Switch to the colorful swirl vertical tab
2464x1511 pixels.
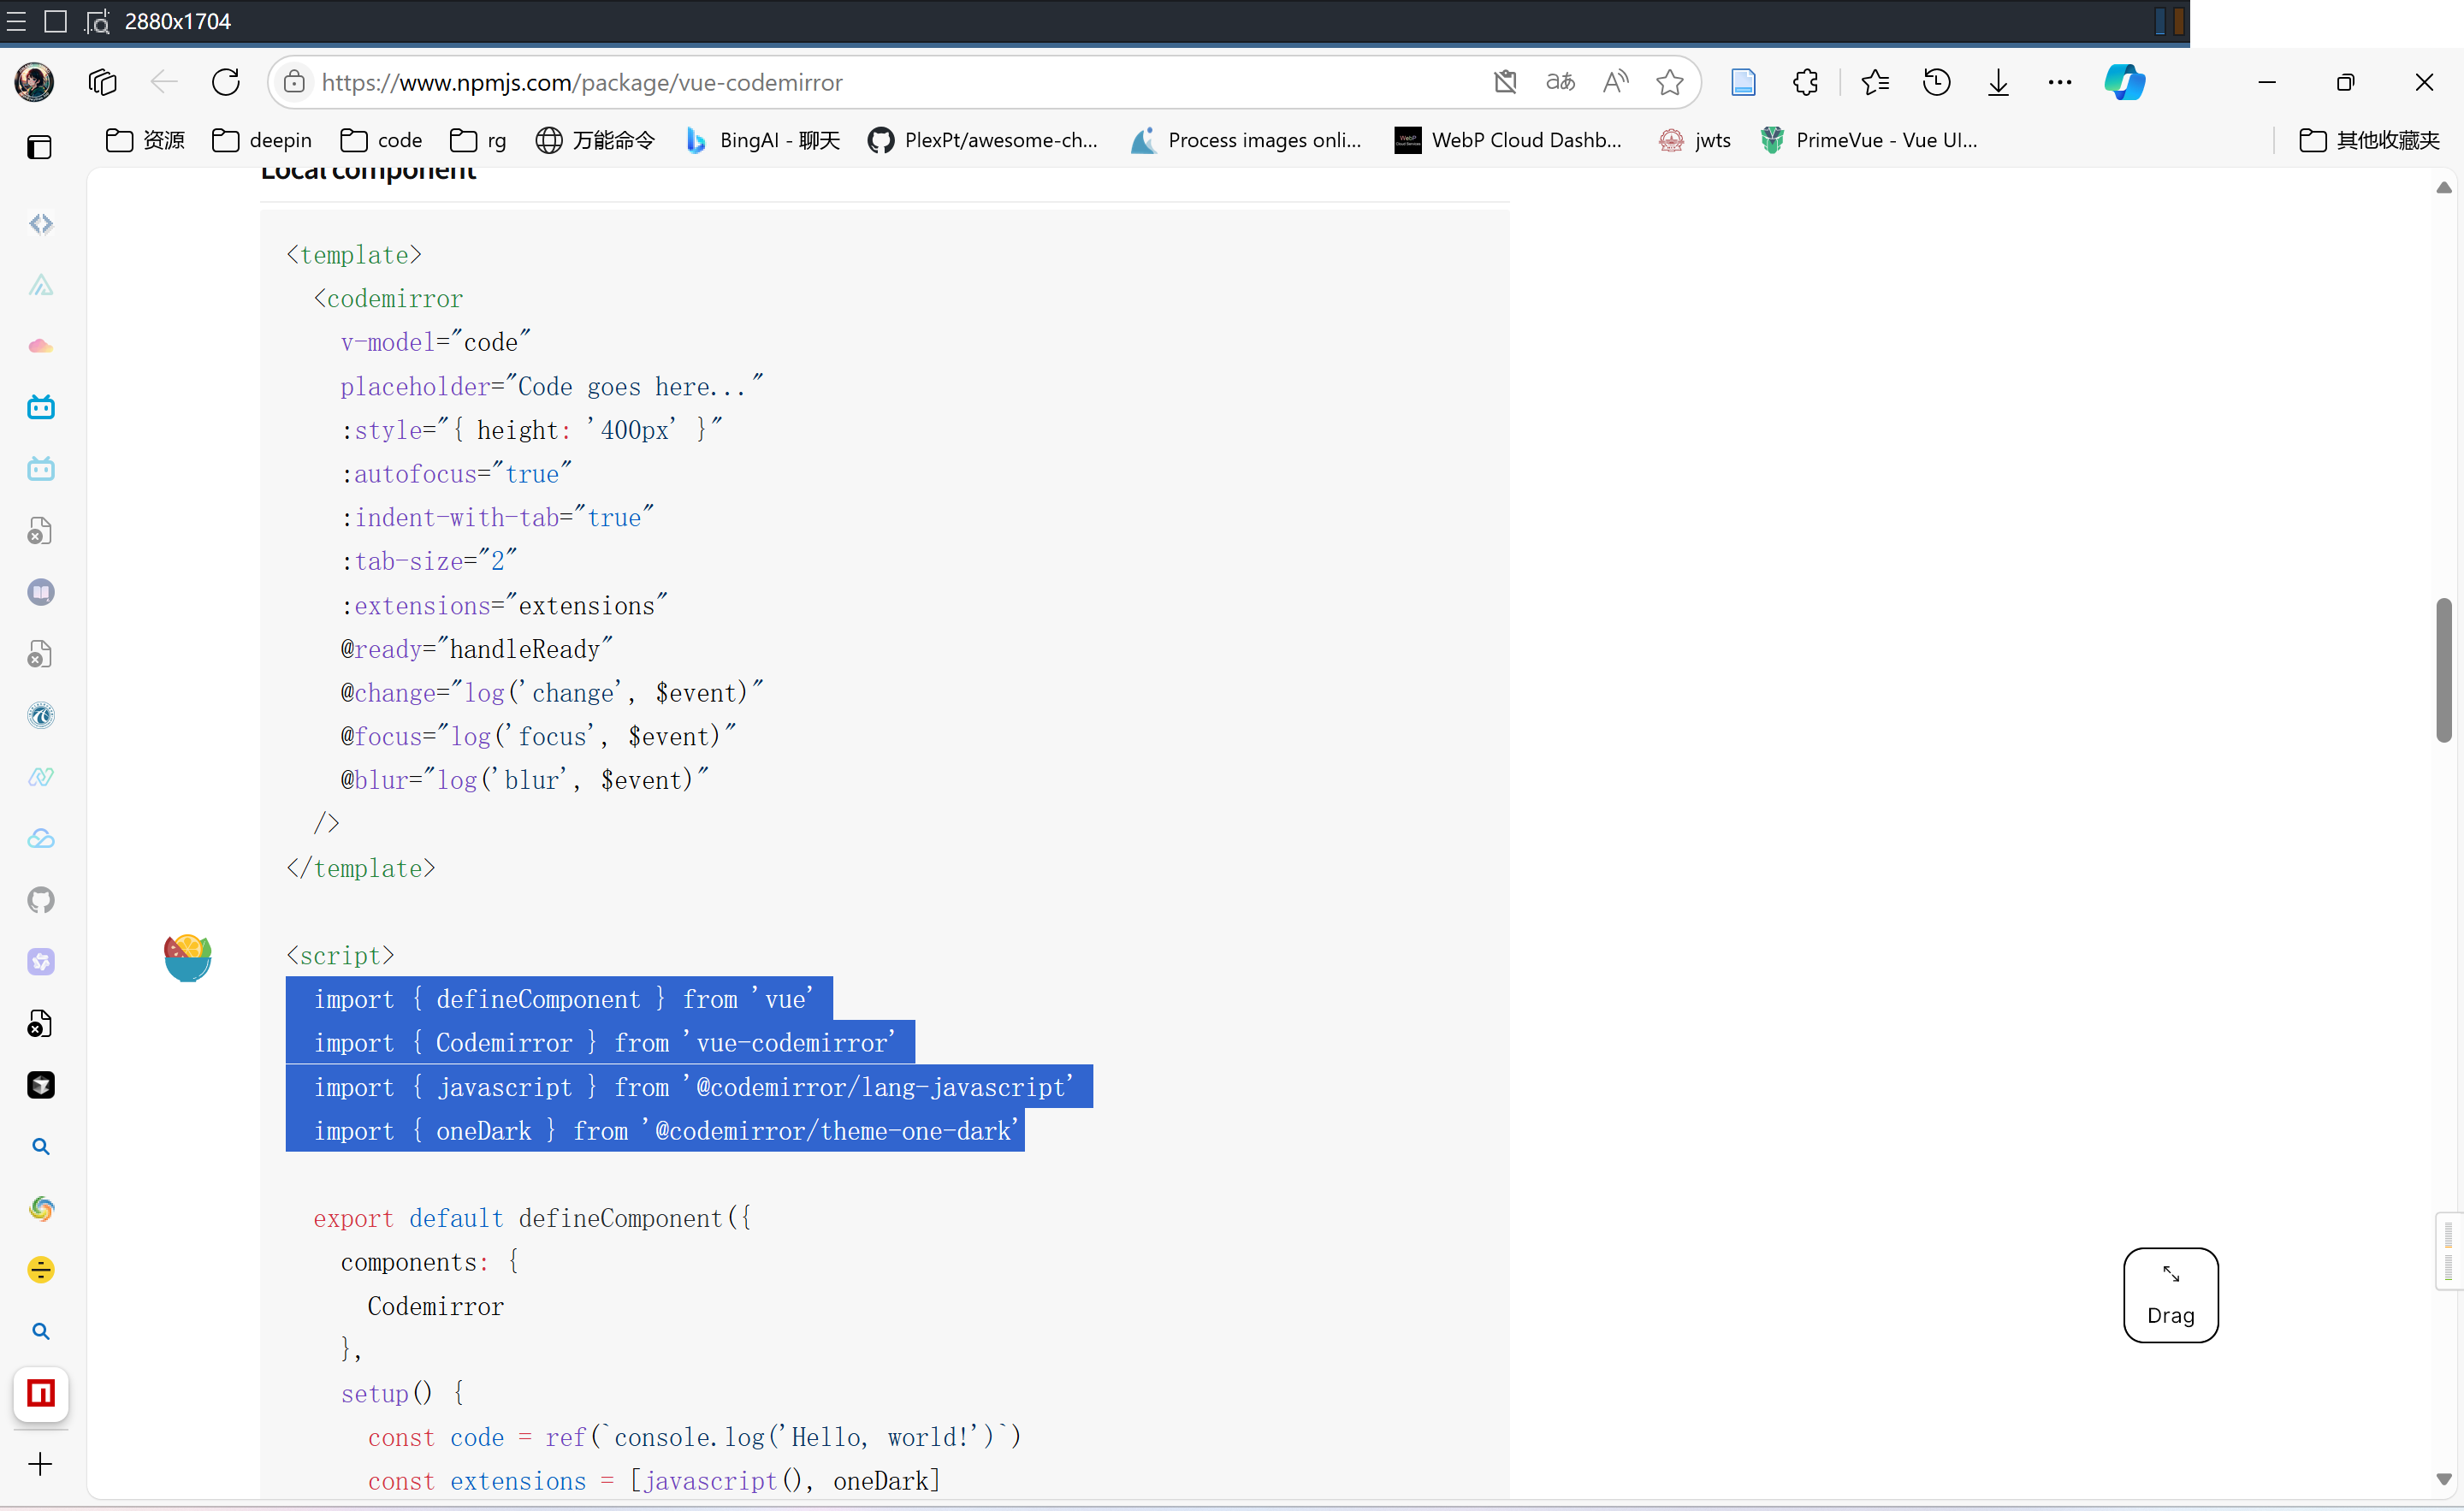click(41, 1208)
